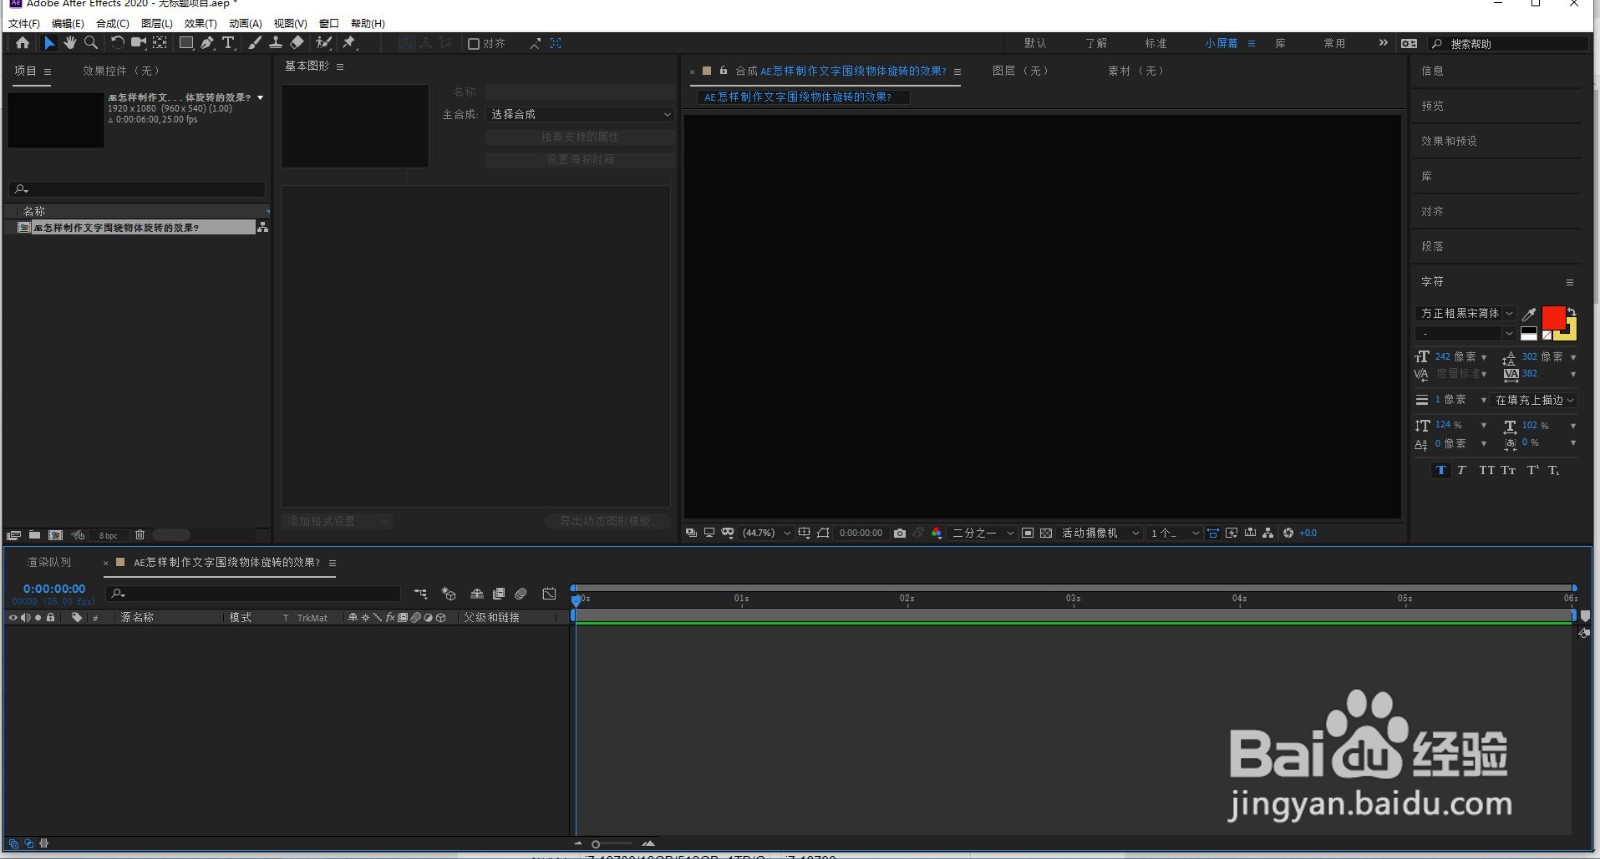Click the composition flowchart icon in viewer
This screenshot has height=859, width=1600.
1268,533
